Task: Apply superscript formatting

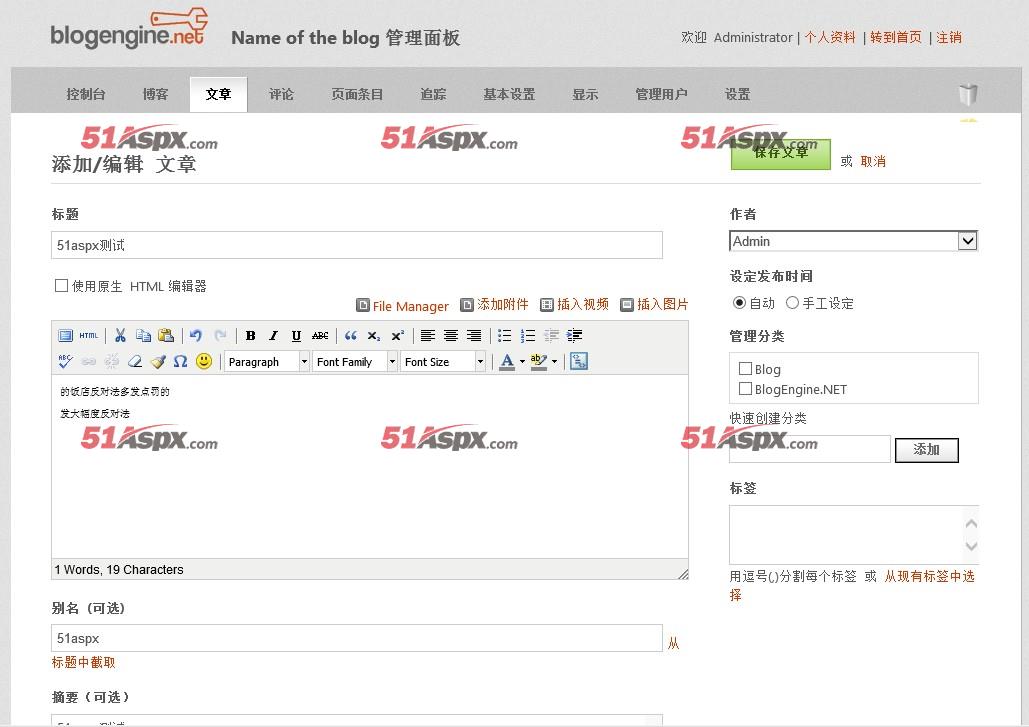Action: tap(397, 336)
